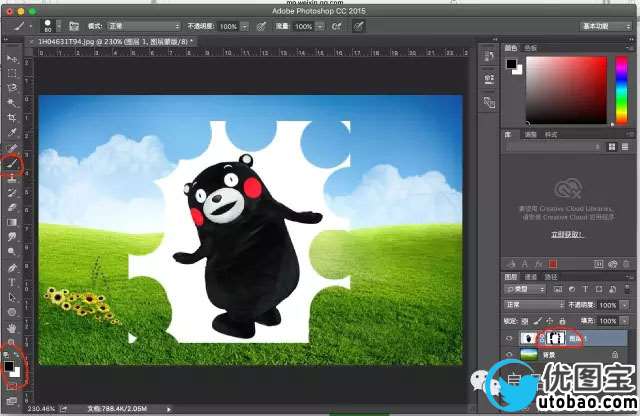Switch libraries to list view

(x=625, y=147)
